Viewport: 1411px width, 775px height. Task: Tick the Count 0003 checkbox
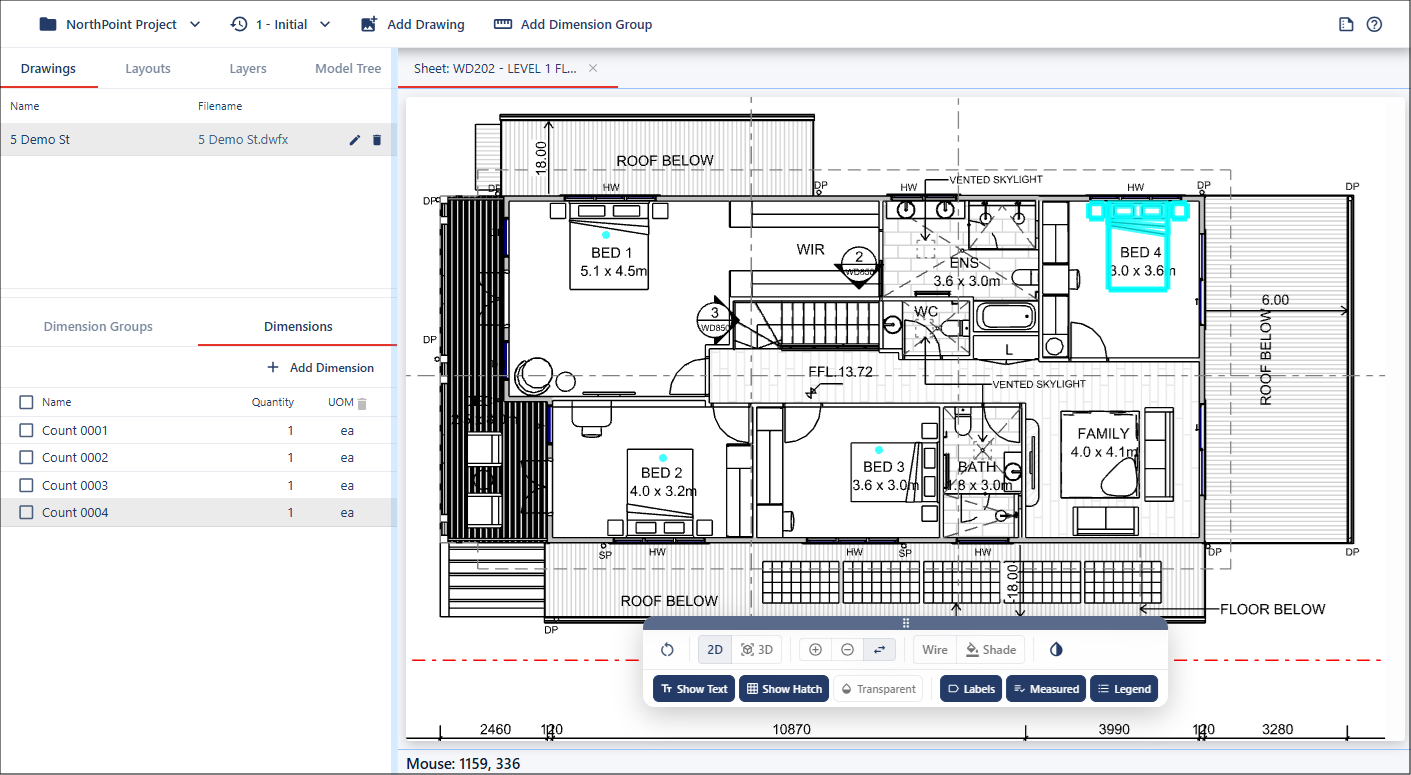tap(27, 486)
